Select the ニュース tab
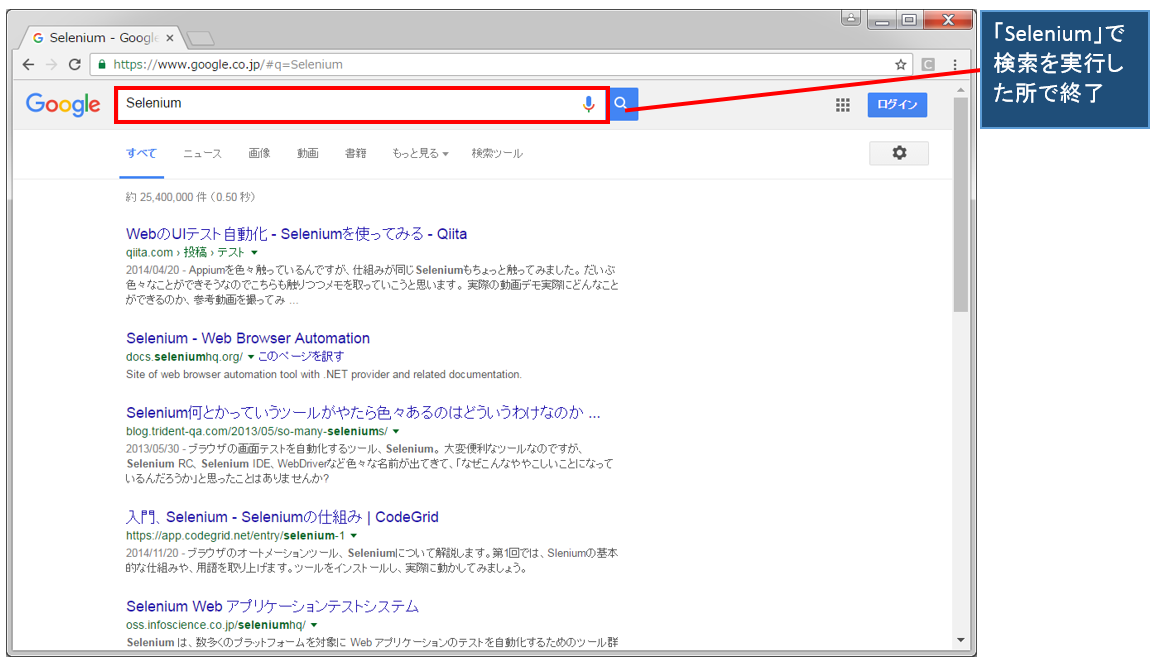 click(x=202, y=153)
